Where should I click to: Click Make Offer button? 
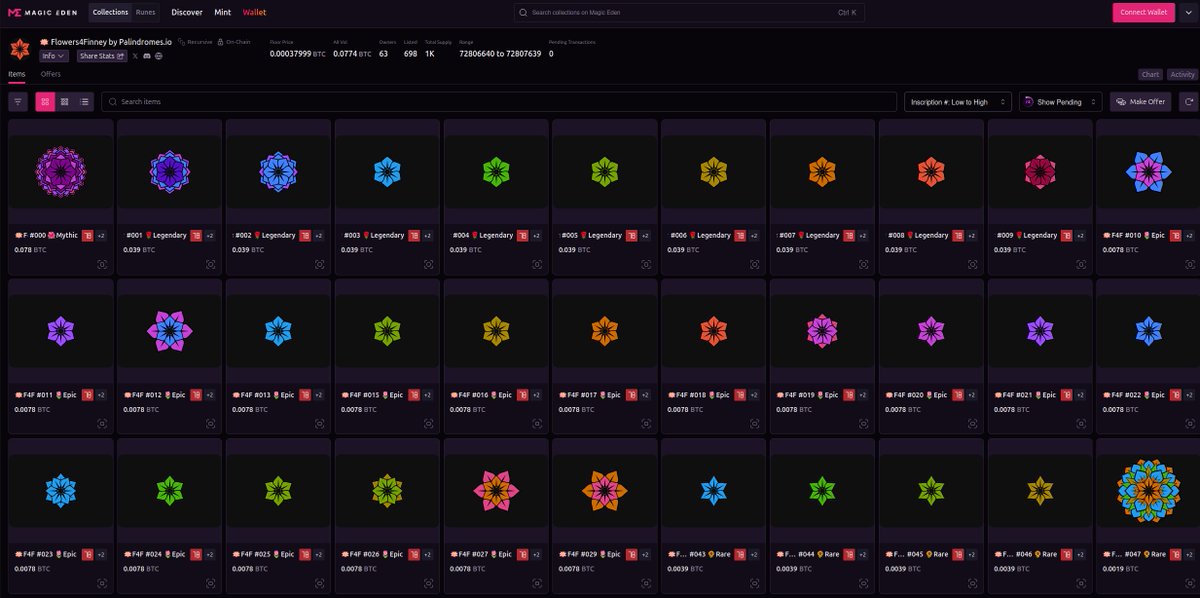click(x=1140, y=102)
